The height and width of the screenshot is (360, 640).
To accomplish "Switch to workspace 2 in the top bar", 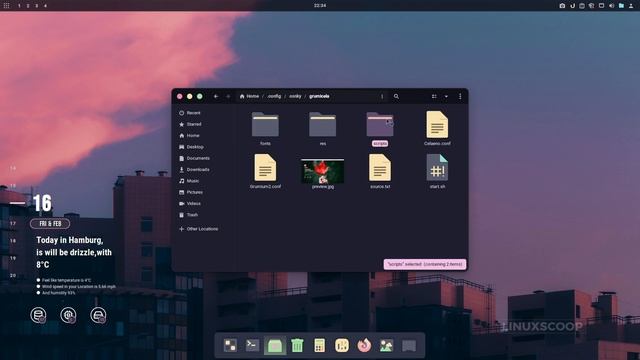I will (28, 6).
